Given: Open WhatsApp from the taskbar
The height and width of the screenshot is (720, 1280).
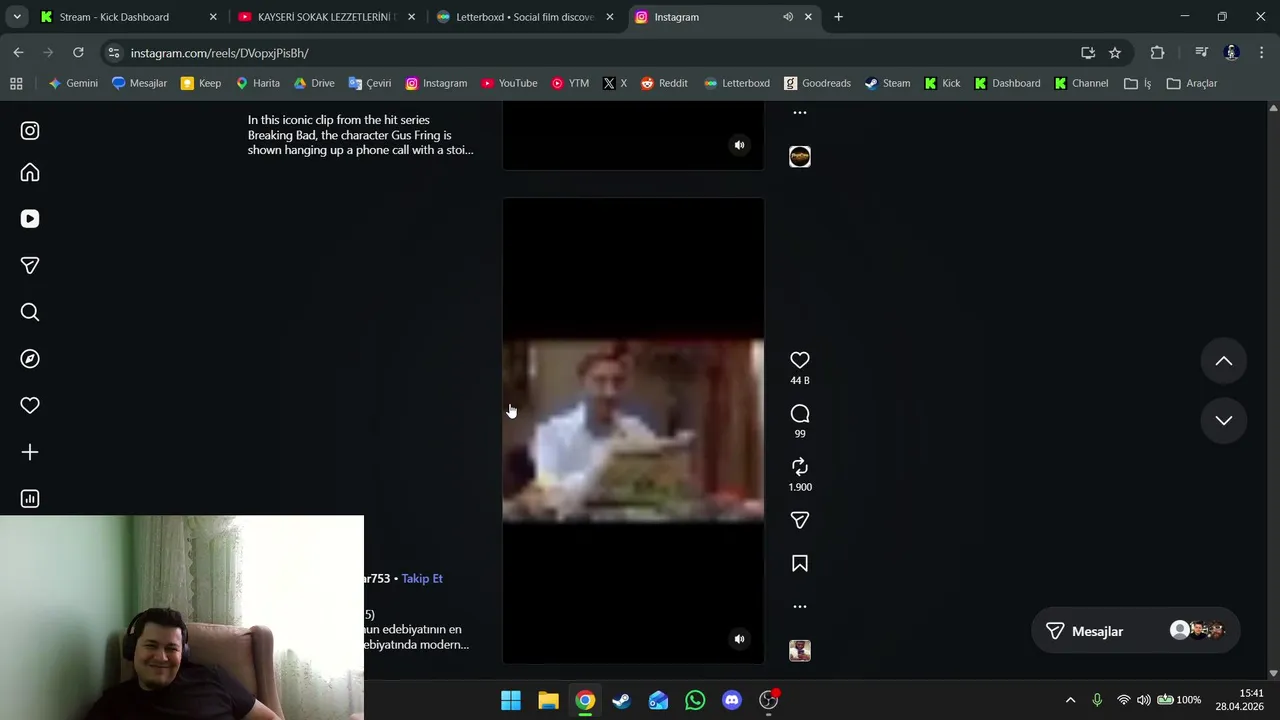Looking at the screenshot, I should [x=695, y=700].
